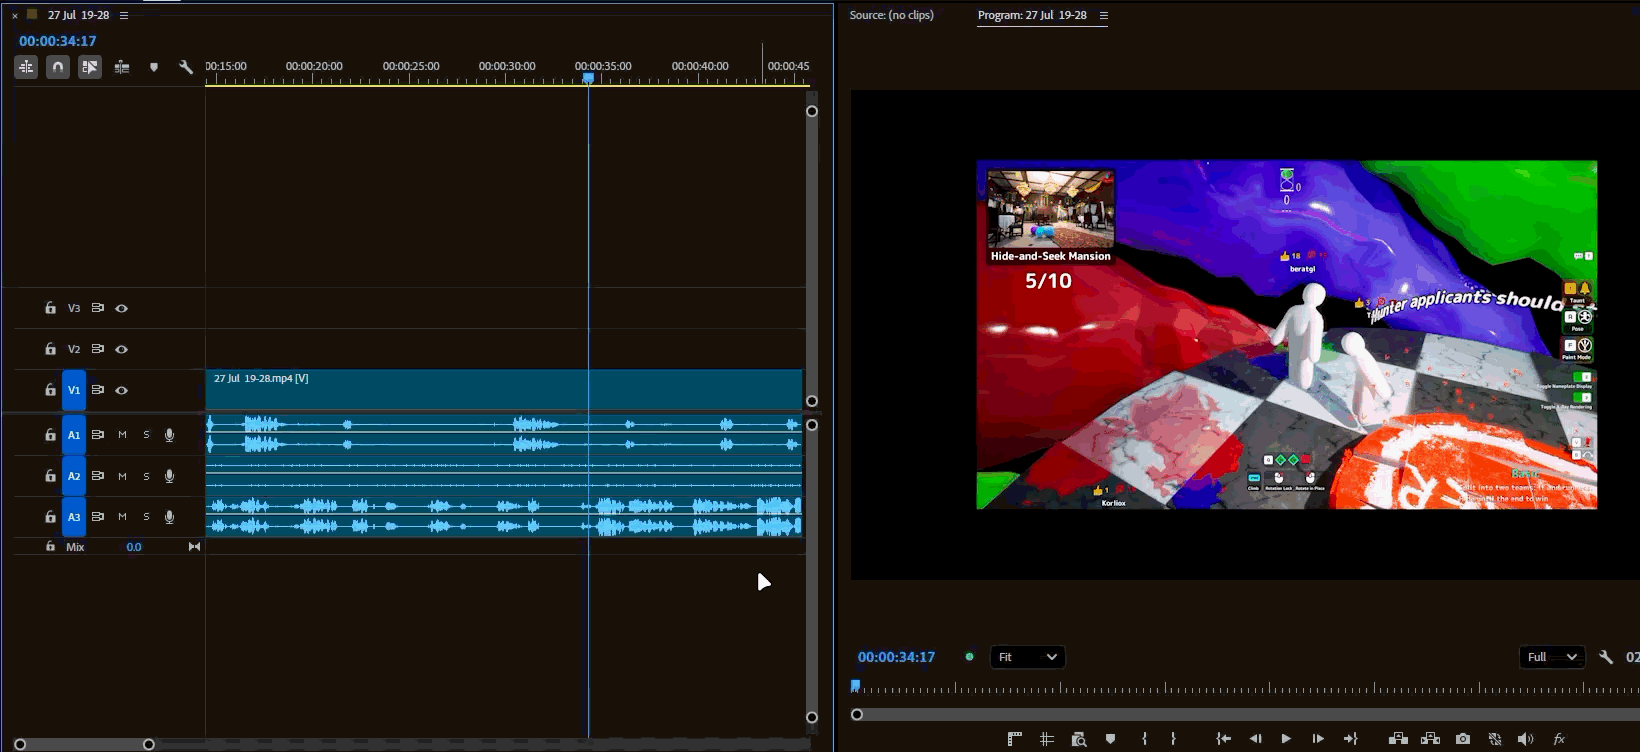Viewport: 1640px width, 752px height.
Task: Enable voice-over record on A2
Action: pyautogui.click(x=170, y=476)
